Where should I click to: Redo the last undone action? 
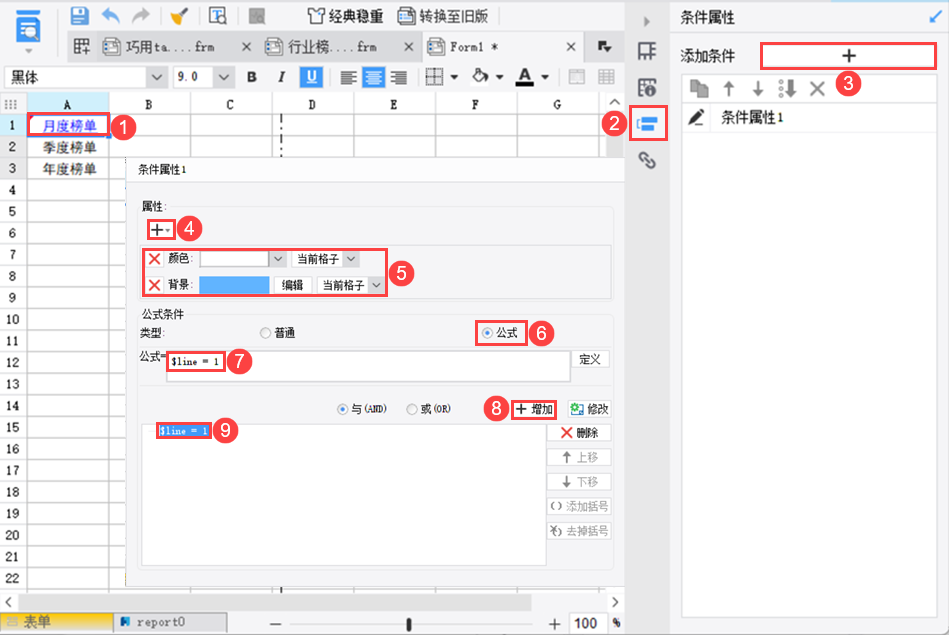pyautogui.click(x=140, y=16)
